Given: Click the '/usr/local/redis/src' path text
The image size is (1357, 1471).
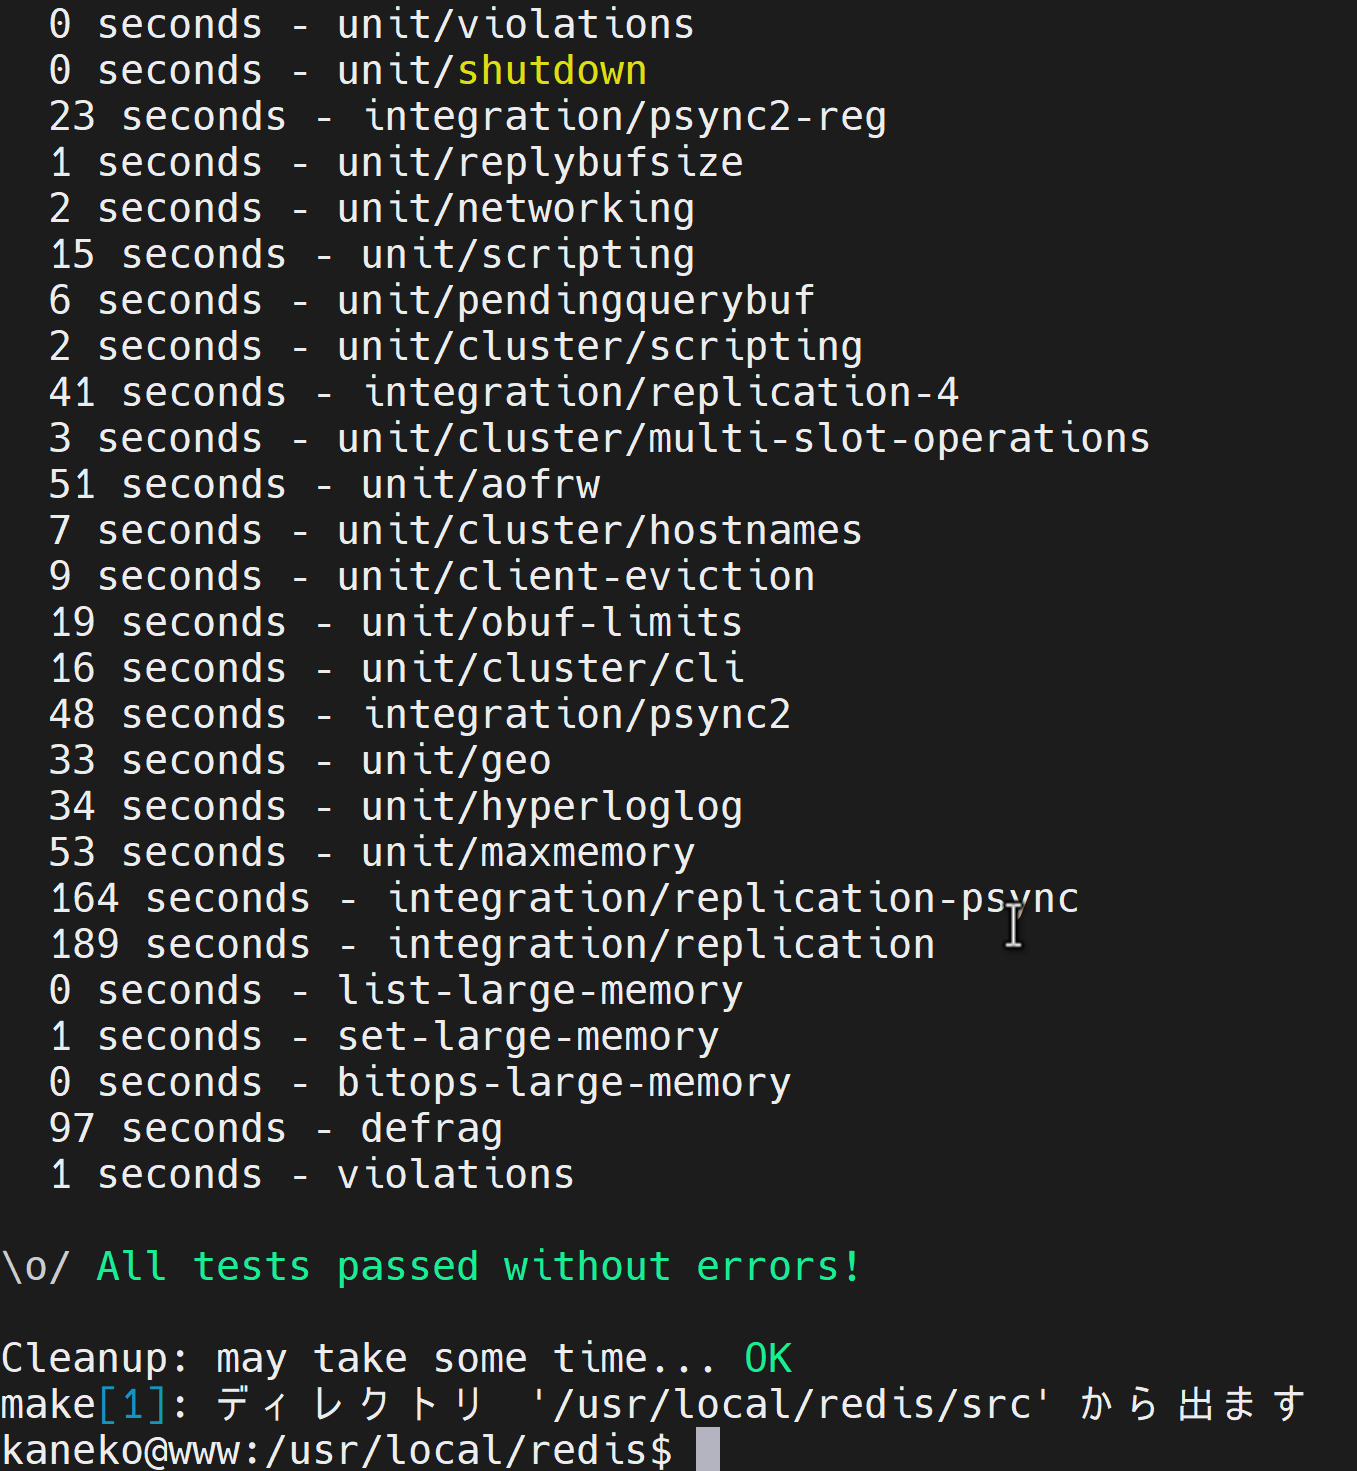Looking at the screenshot, I should [791, 1405].
